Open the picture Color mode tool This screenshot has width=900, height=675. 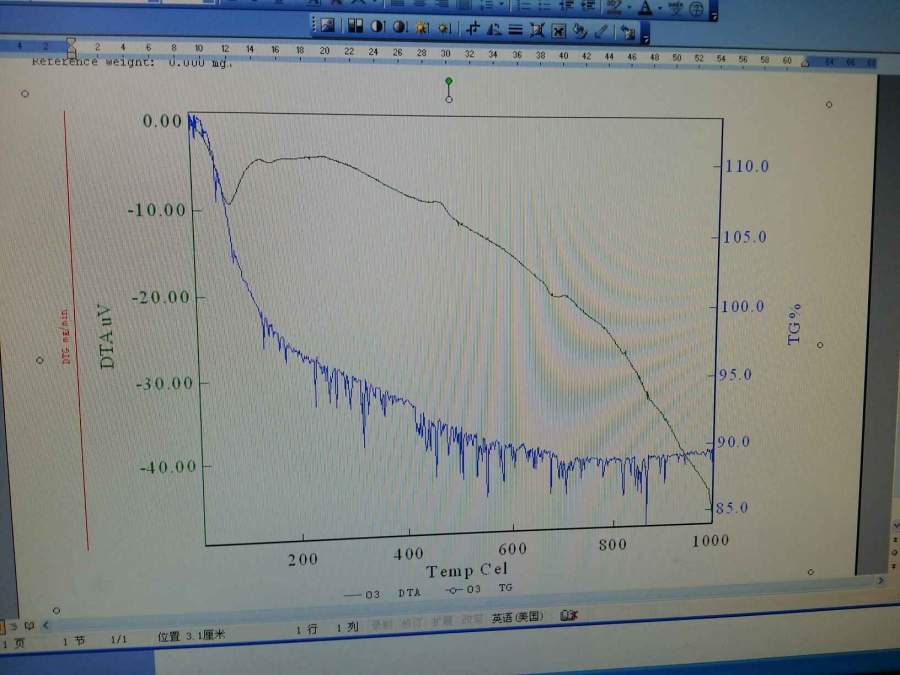[355, 26]
